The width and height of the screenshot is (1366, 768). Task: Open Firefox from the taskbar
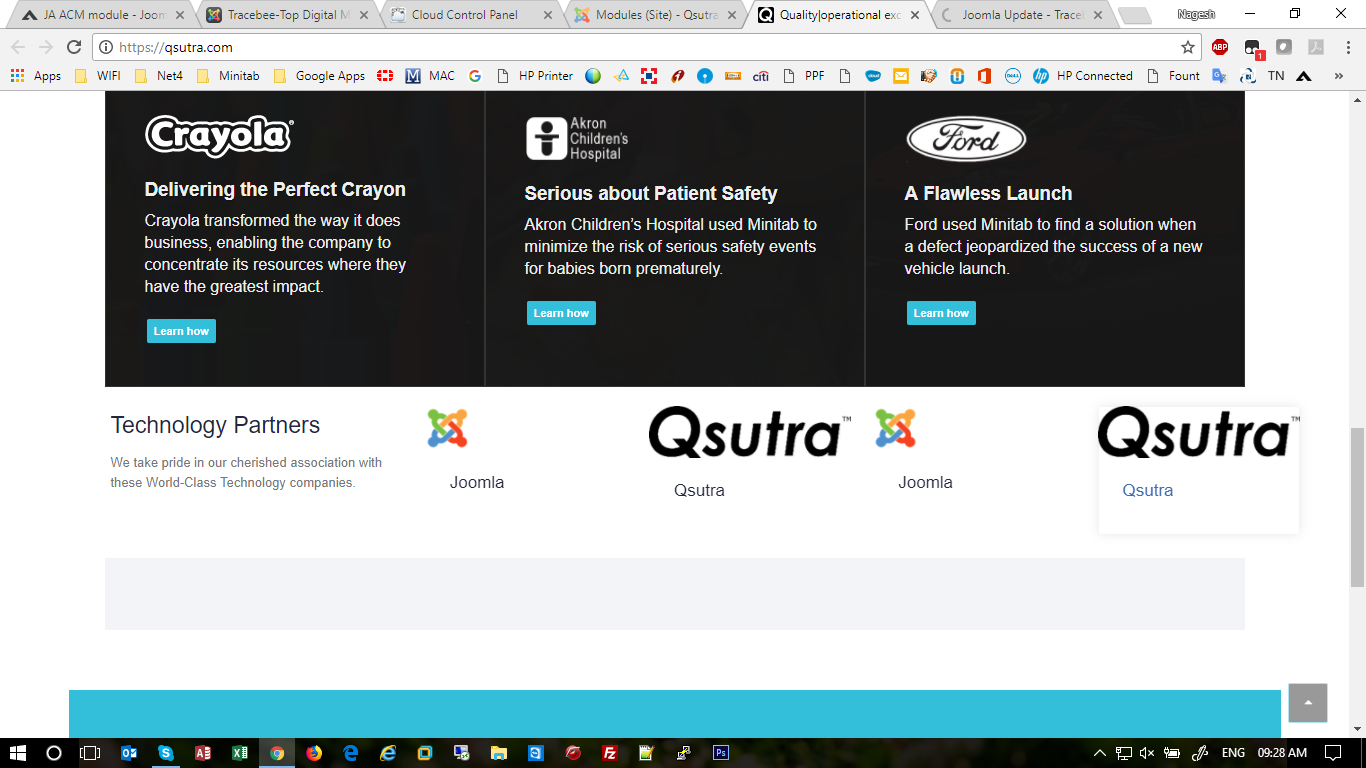point(314,753)
